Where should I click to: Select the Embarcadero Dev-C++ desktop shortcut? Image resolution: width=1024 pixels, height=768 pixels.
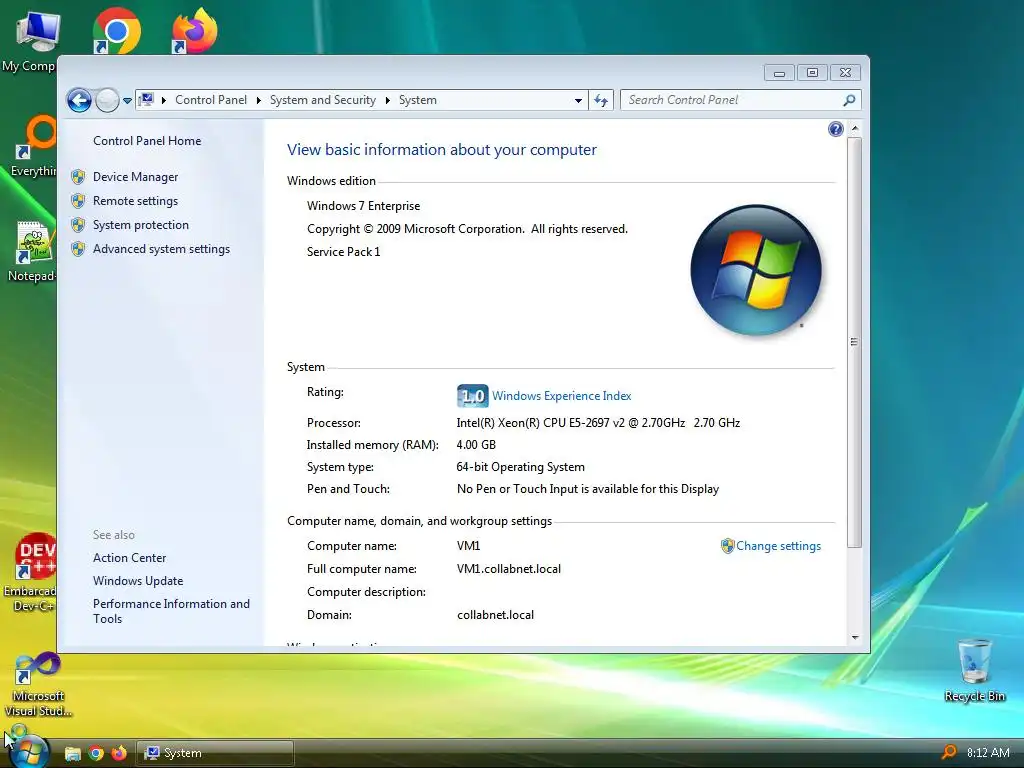[30, 573]
